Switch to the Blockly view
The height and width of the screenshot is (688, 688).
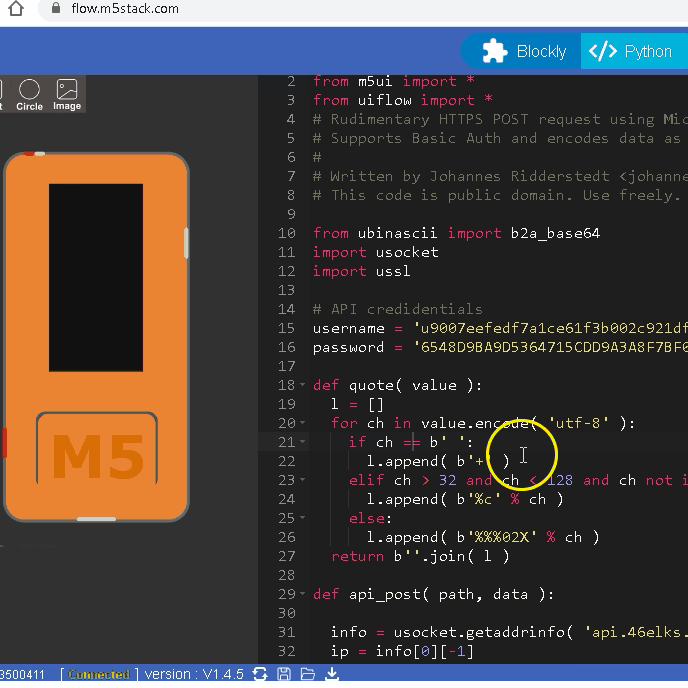pos(522,51)
